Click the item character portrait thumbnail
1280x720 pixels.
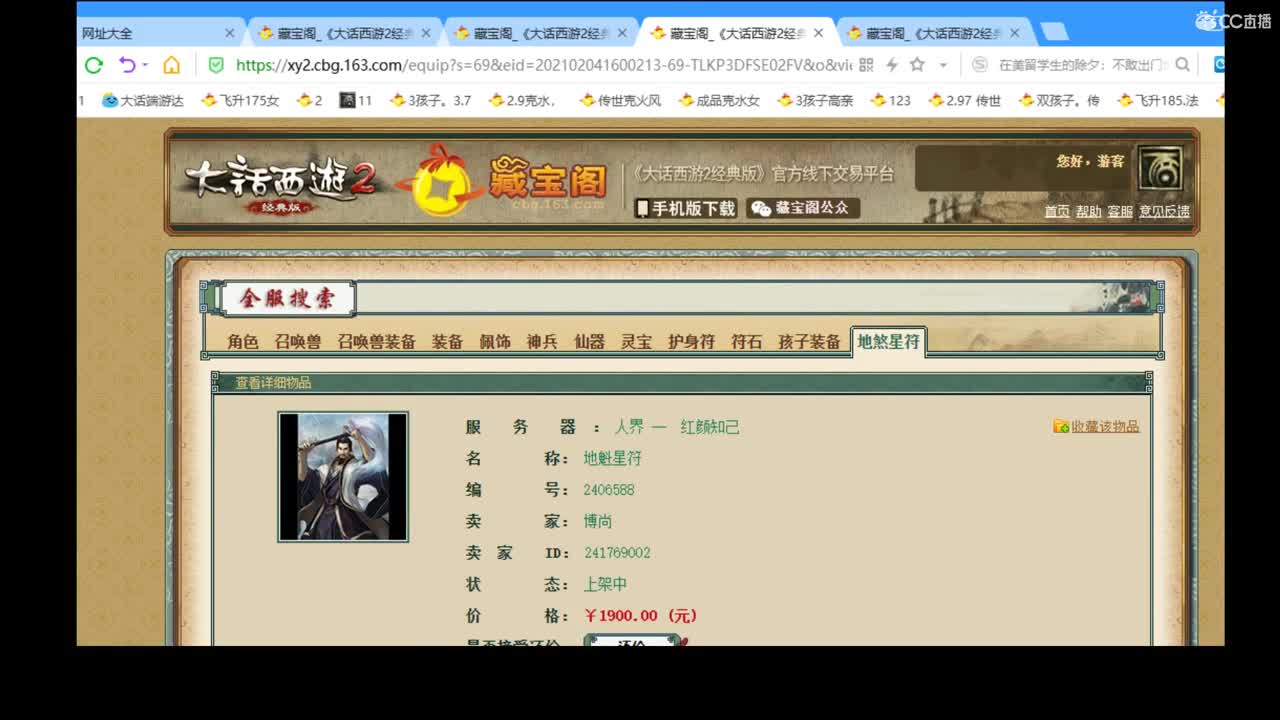tap(343, 477)
